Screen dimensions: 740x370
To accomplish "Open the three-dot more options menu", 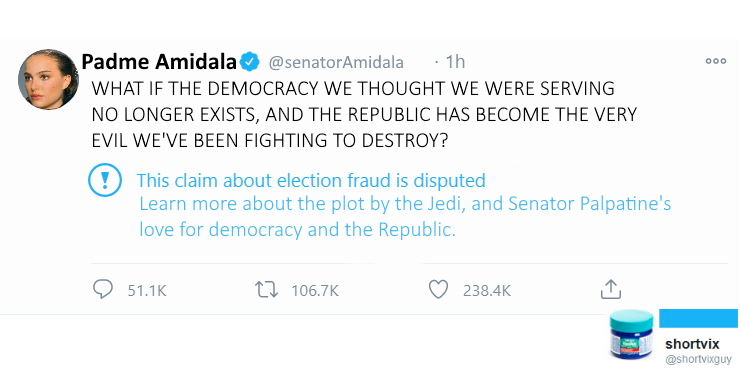I will pyautogui.click(x=715, y=61).
